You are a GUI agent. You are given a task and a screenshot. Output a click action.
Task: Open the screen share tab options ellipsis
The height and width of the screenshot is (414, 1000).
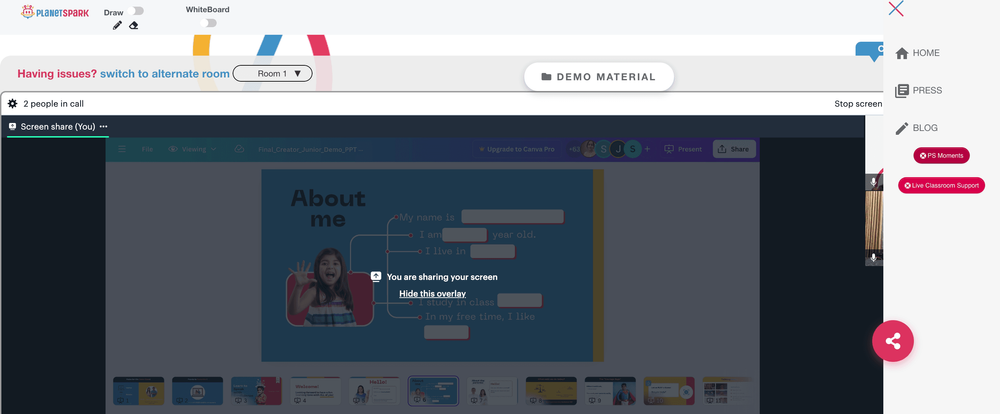pos(103,126)
